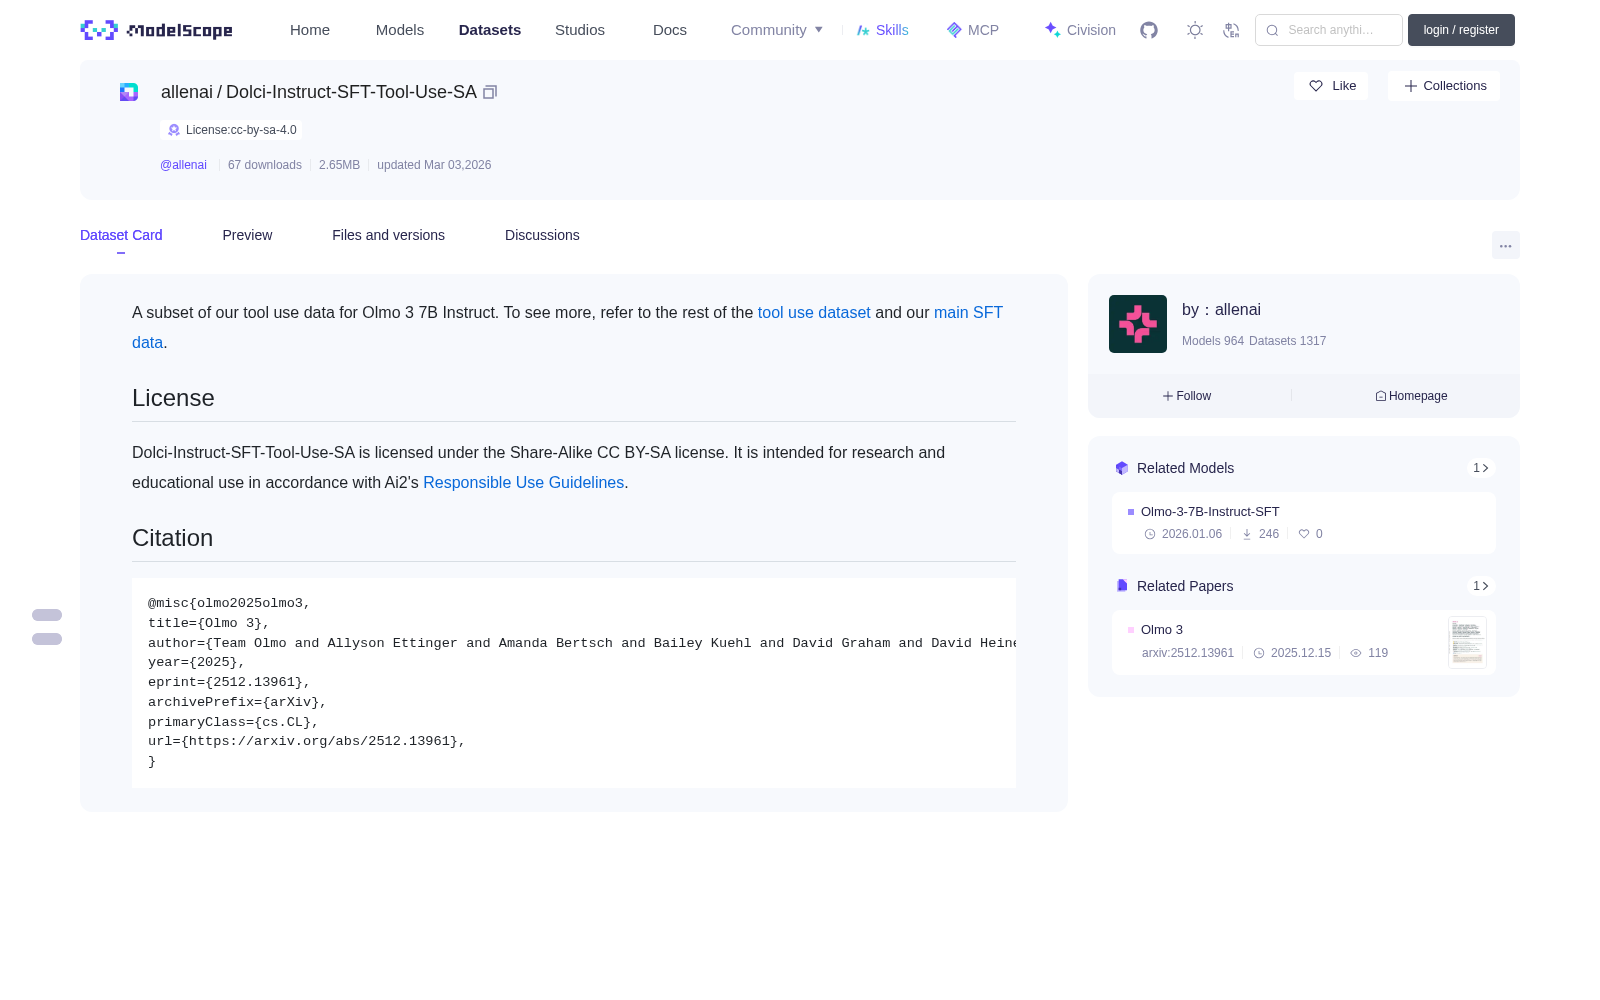This screenshot has height=1000, width=1600.
Task: Open the Olmo-3-7B-Instruct-SFT related model
Action: tap(1304, 523)
